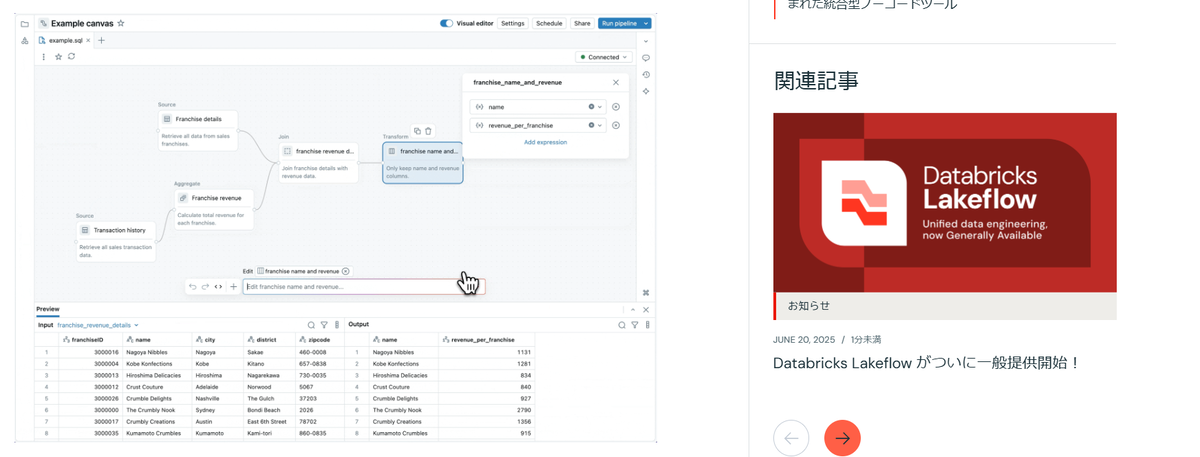Click the refresh icon in the file toolbar

pos(71,57)
